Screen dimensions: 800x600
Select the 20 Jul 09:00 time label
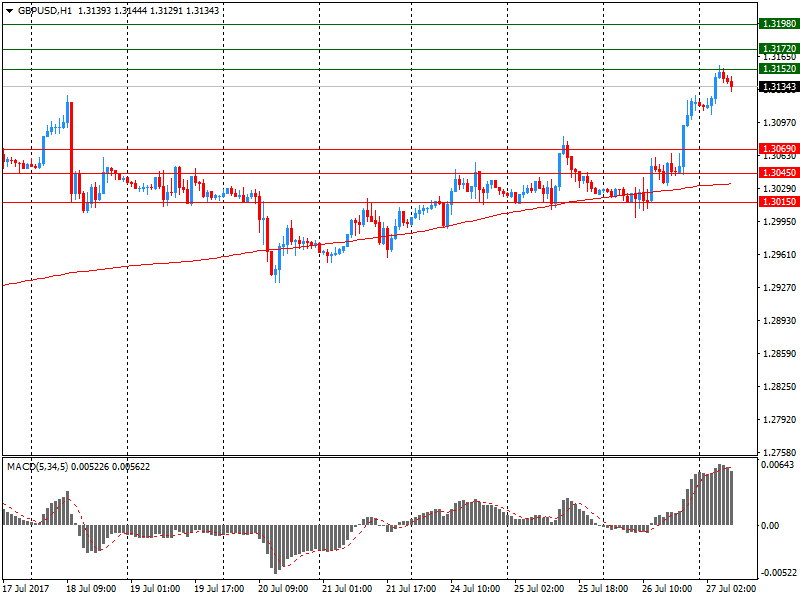(283, 589)
